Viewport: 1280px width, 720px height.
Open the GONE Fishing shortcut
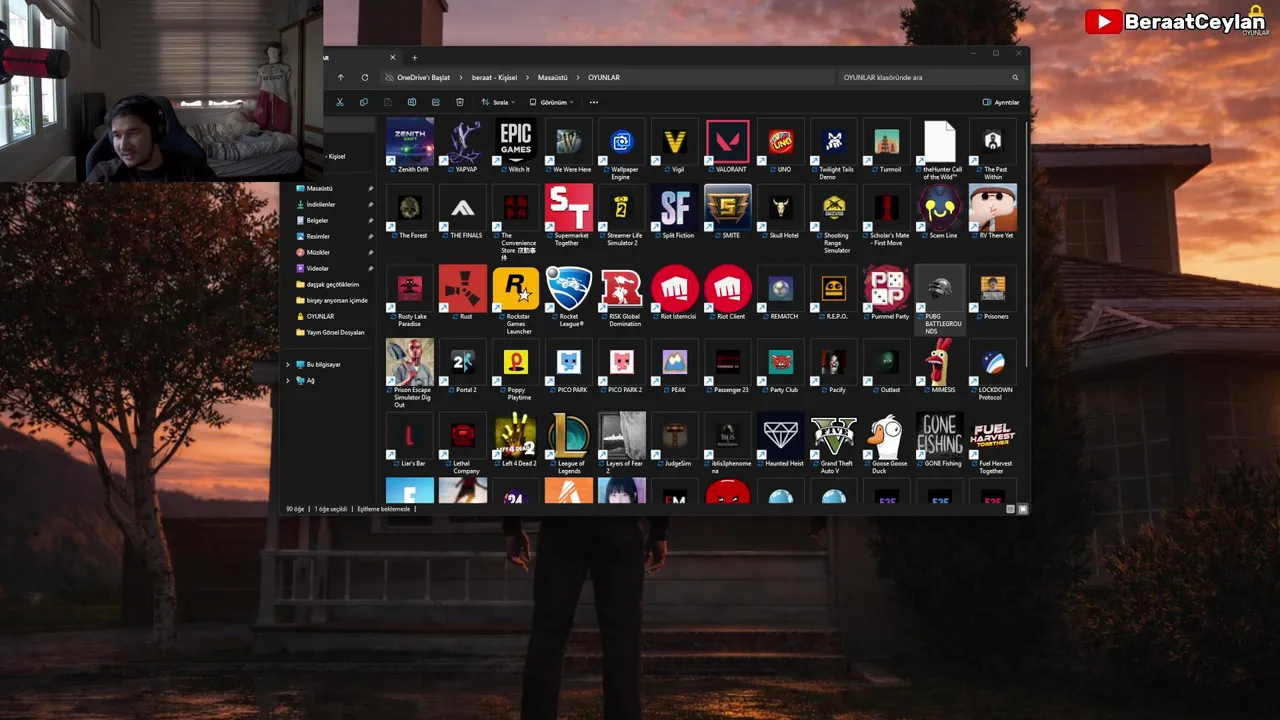[x=940, y=436]
